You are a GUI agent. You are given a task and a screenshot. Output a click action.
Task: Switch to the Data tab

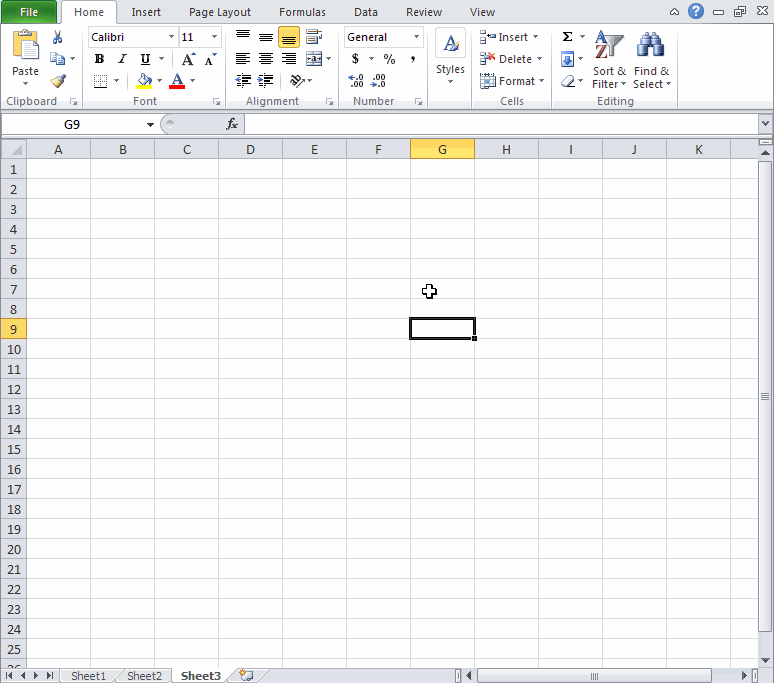pyautogui.click(x=366, y=12)
